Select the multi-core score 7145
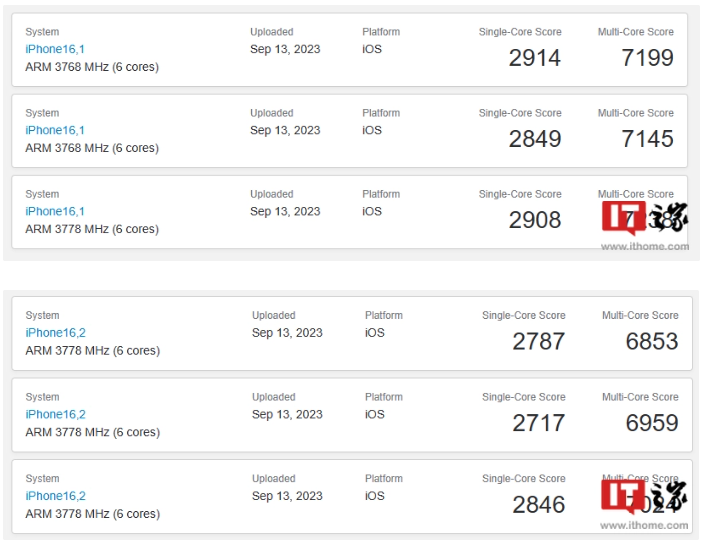This screenshot has height=547, width=701. click(x=647, y=139)
